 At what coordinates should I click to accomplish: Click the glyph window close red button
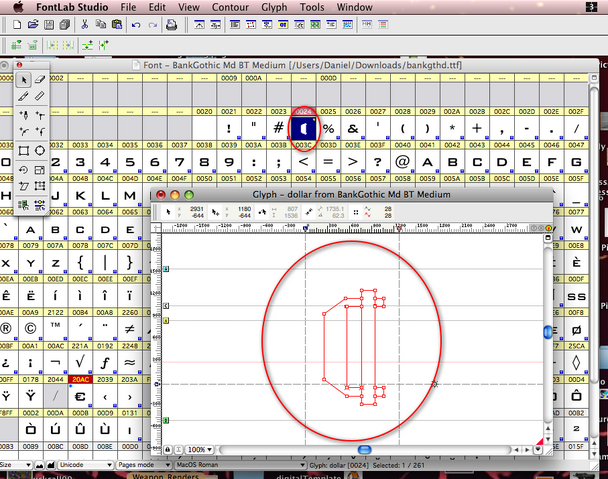click(161, 195)
